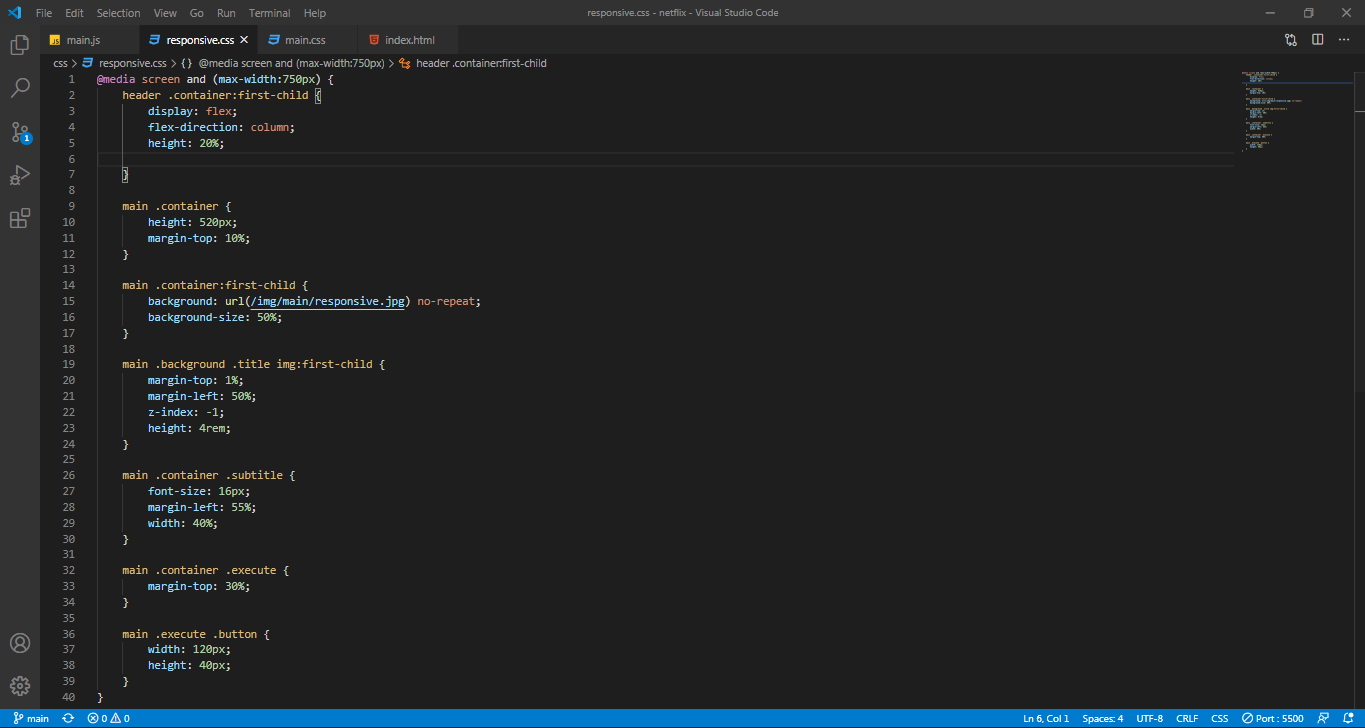Open Source Control with pending change

point(19,131)
